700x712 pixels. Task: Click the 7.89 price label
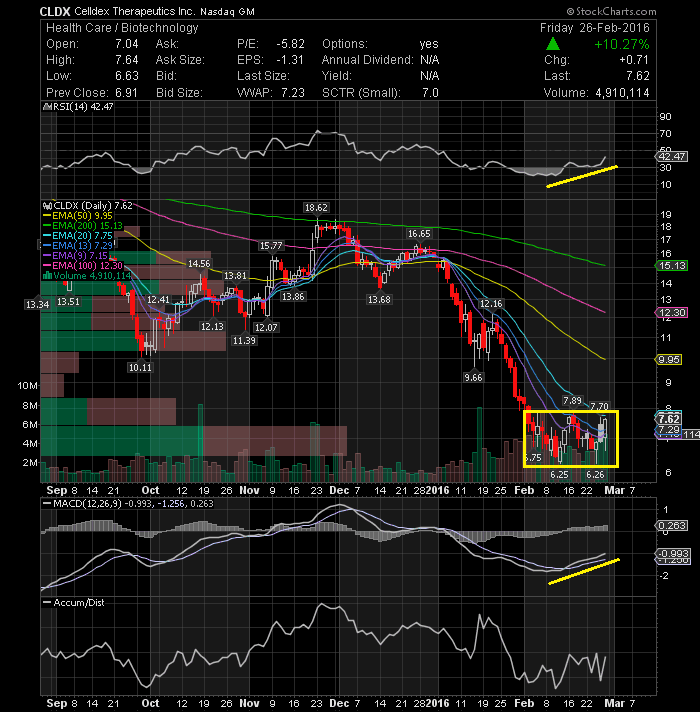point(572,400)
